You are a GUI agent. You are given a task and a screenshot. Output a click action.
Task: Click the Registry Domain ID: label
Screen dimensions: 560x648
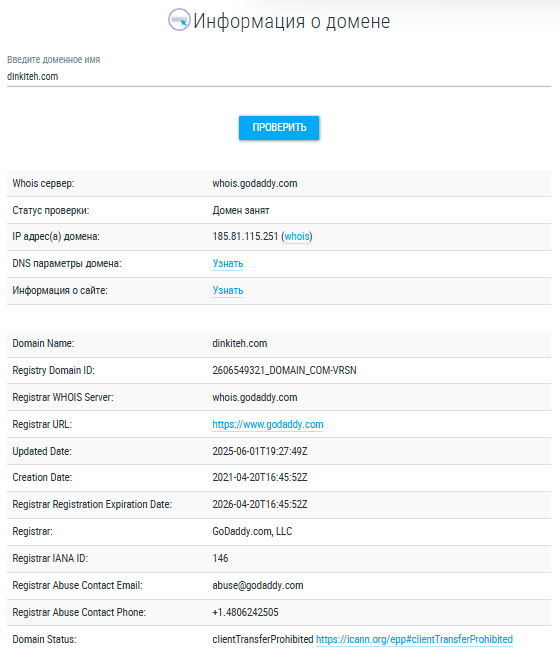click(53, 370)
